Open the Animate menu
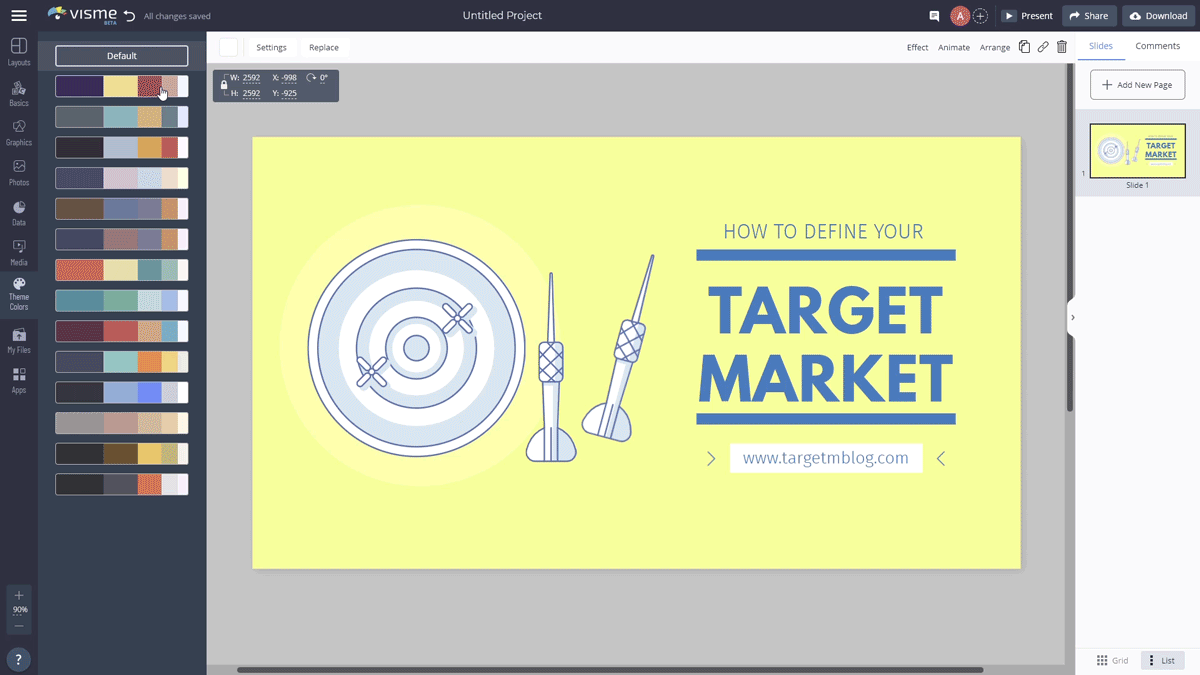This screenshot has width=1200, height=675. tap(954, 47)
